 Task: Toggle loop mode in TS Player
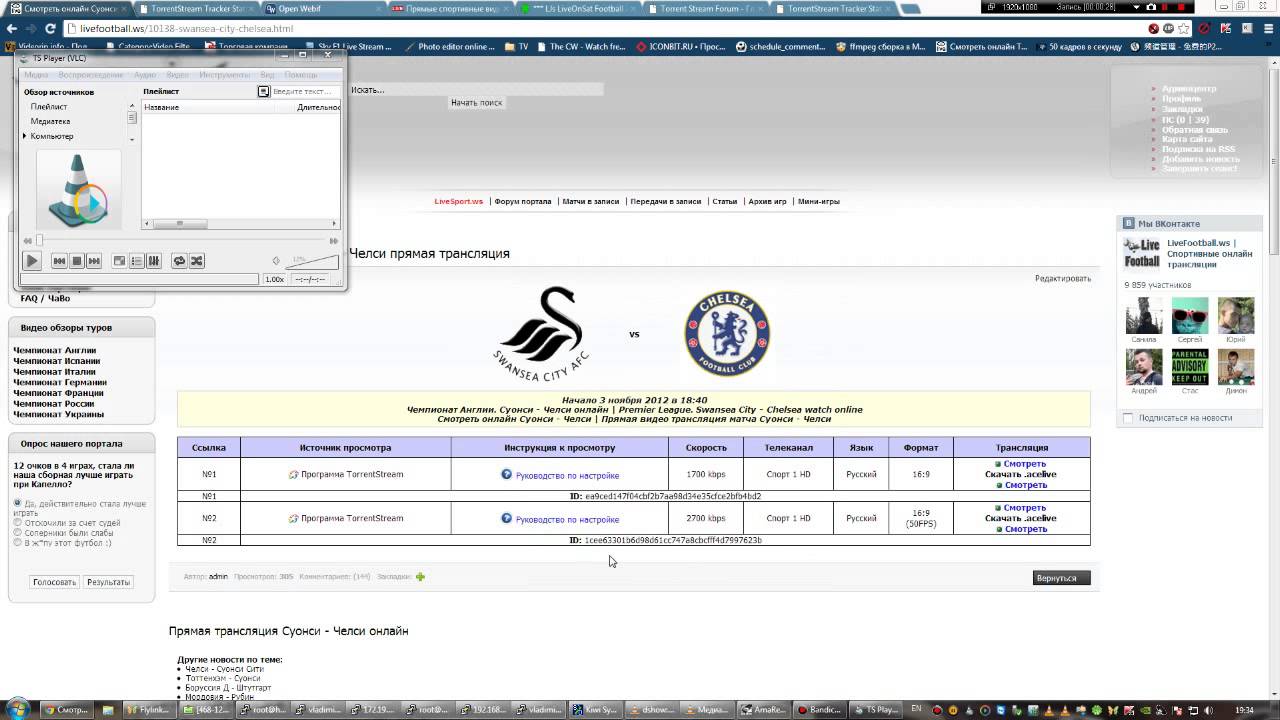coord(179,261)
